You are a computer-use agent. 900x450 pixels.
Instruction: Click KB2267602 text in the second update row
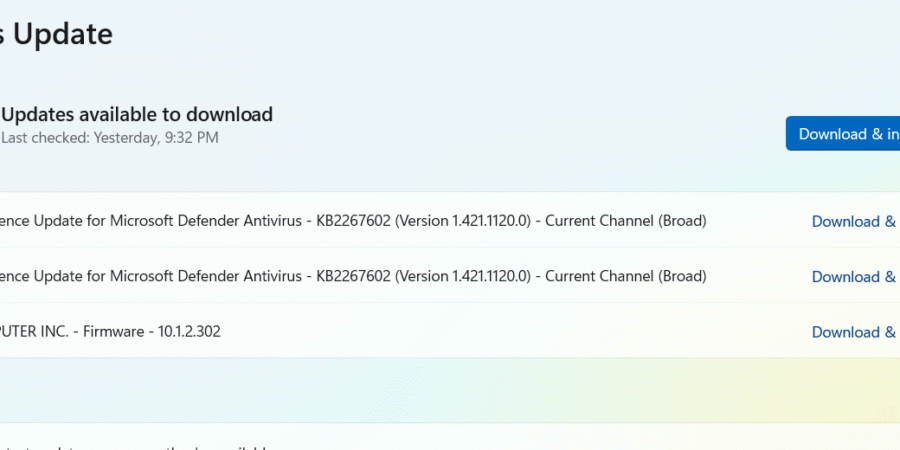[354, 276]
